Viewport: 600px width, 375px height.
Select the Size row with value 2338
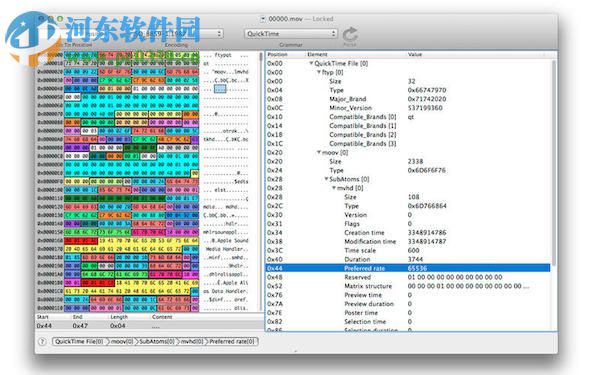(408, 161)
